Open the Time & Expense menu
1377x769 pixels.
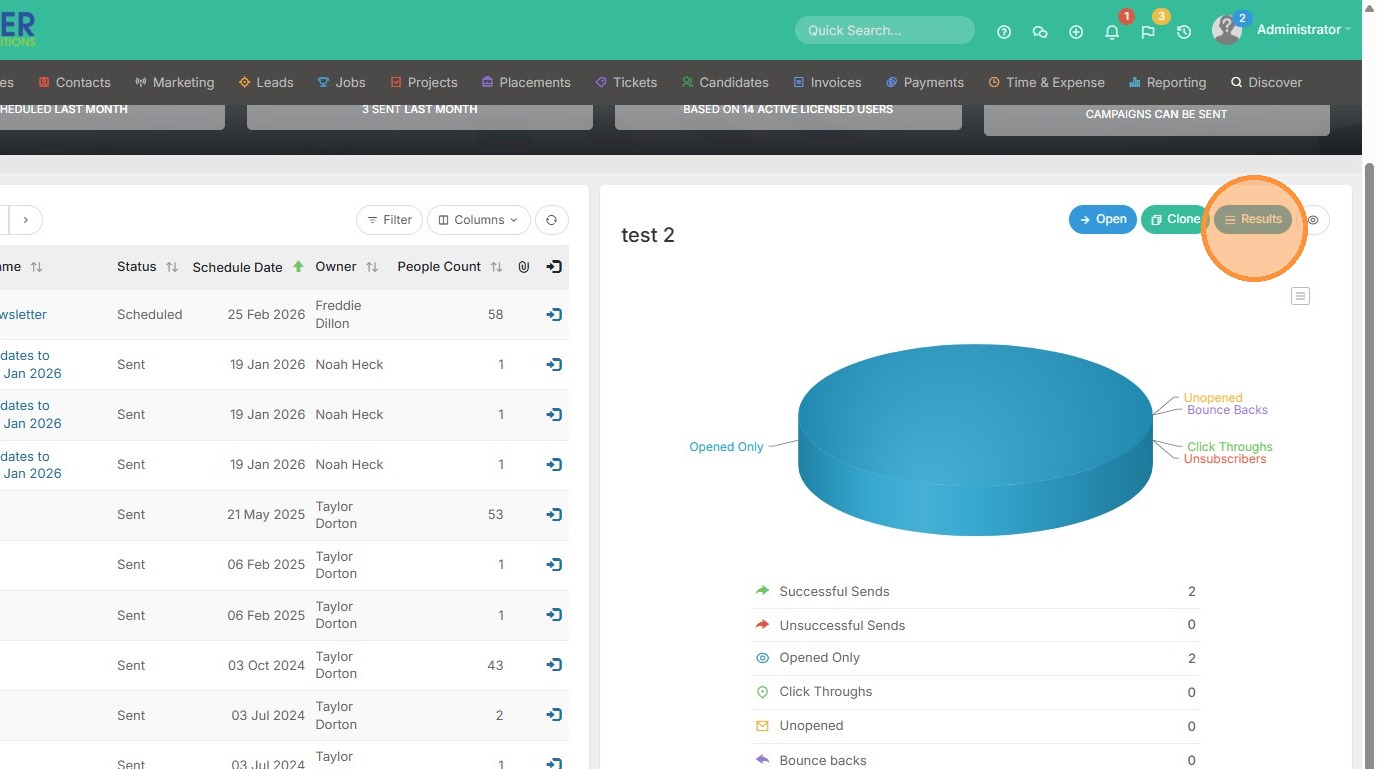click(x=1046, y=82)
